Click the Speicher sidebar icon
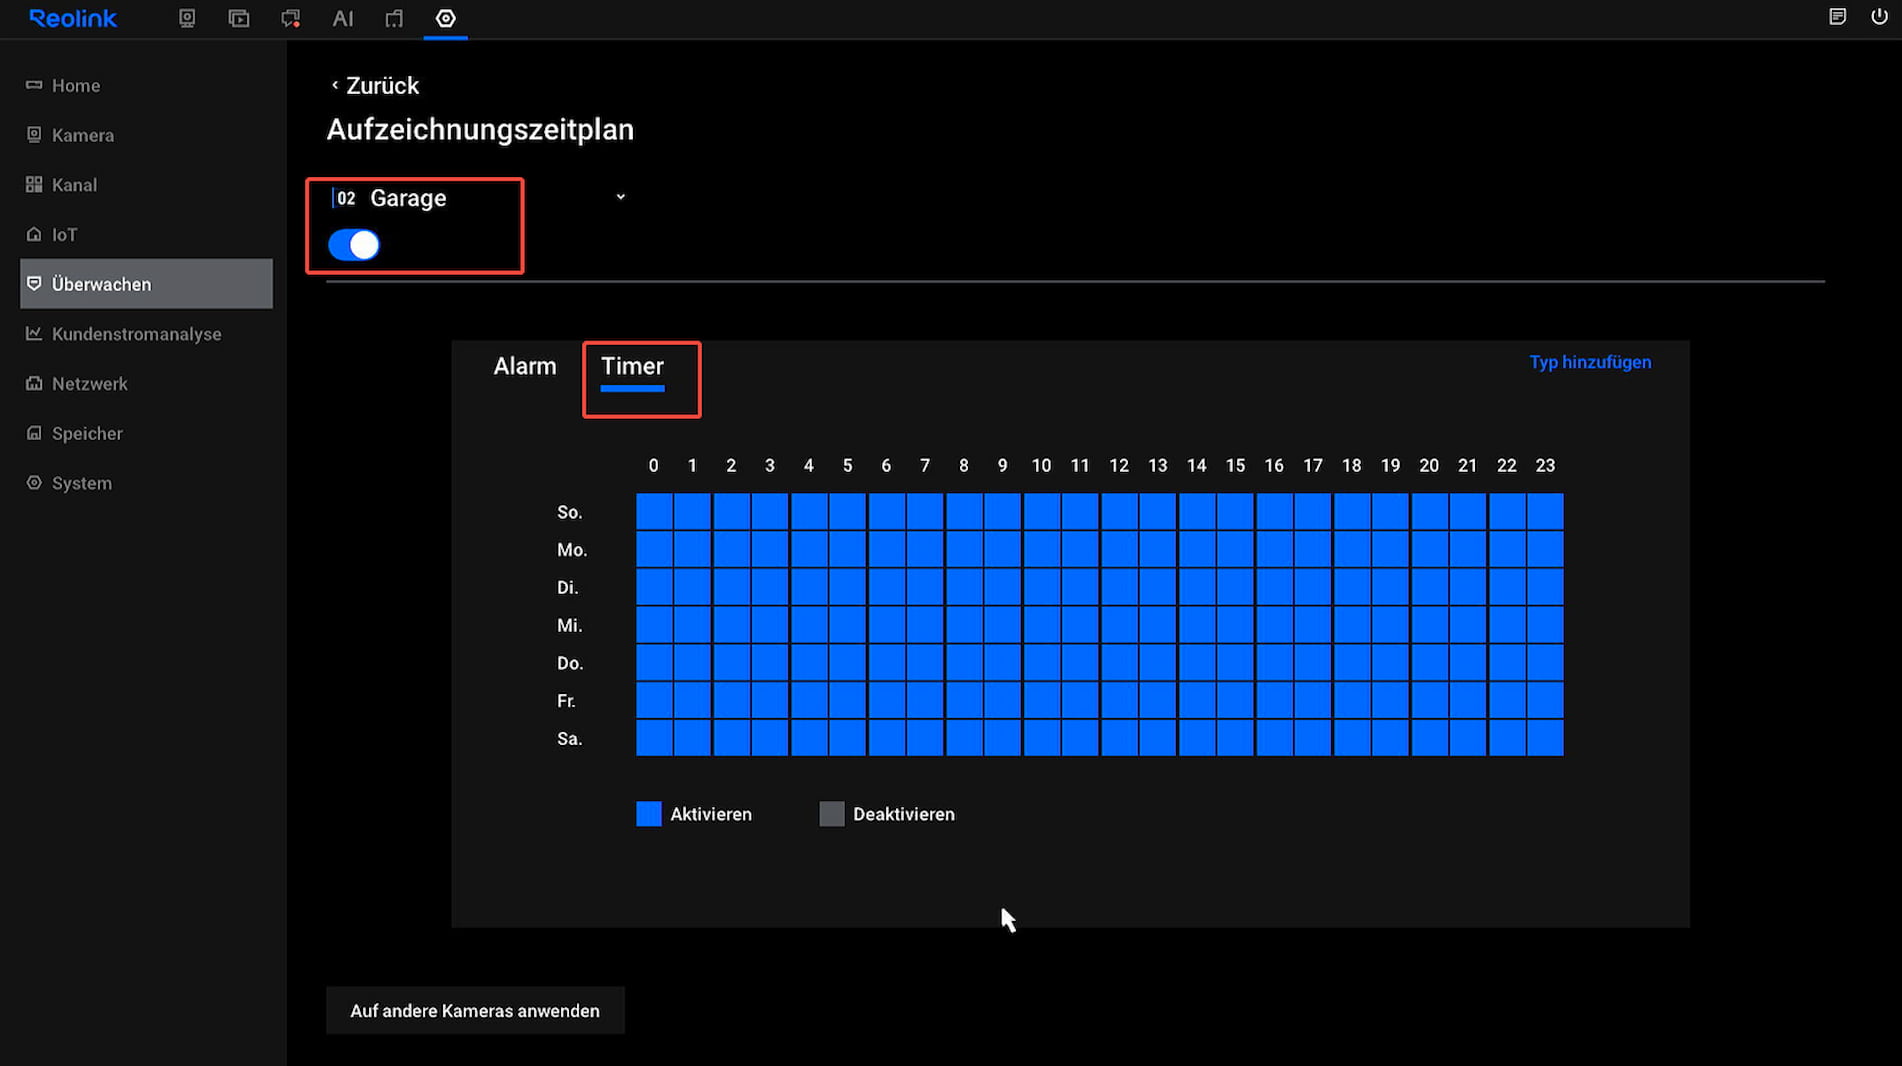This screenshot has width=1902, height=1066. (34, 433)
